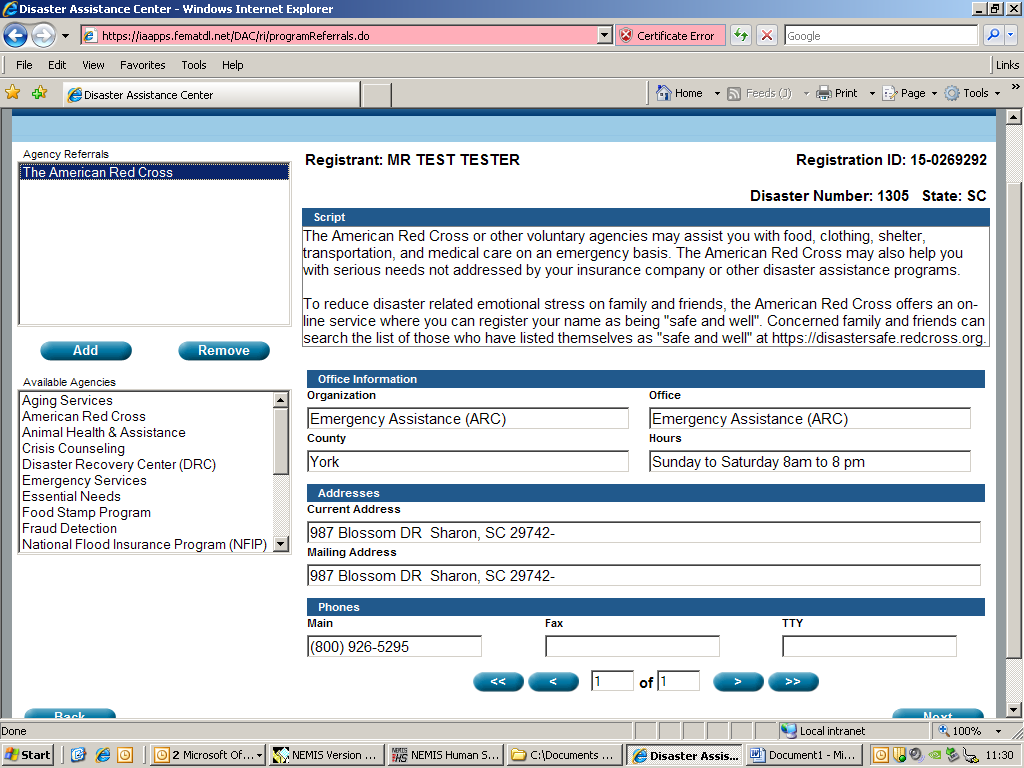Click the Main phone field

coord(394,647)
